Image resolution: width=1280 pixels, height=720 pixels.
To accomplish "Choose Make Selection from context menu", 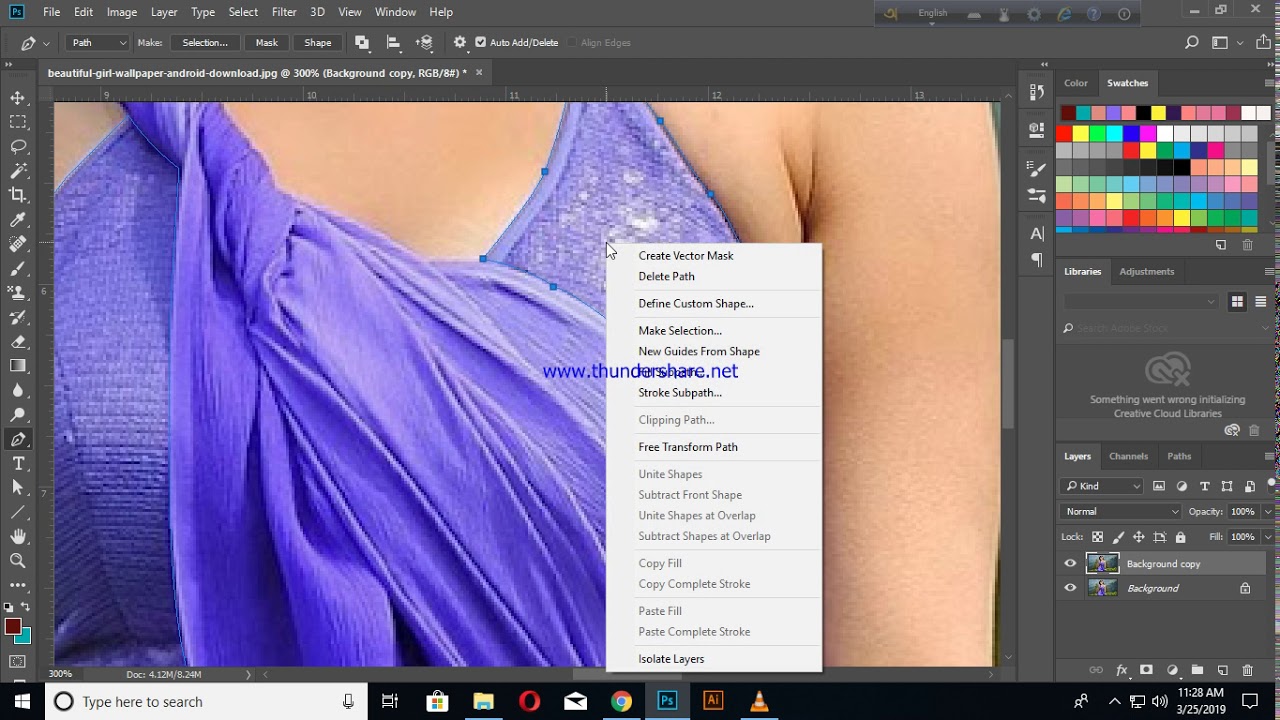I will (x=680, y=331).
